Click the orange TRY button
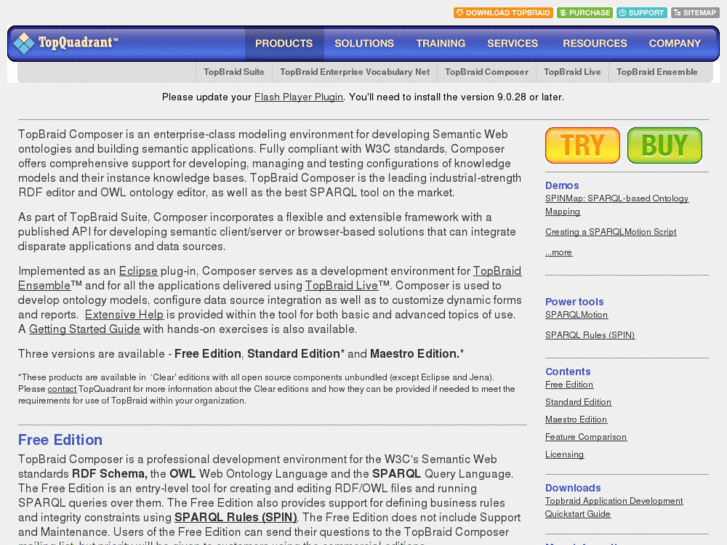 point(582,145)
